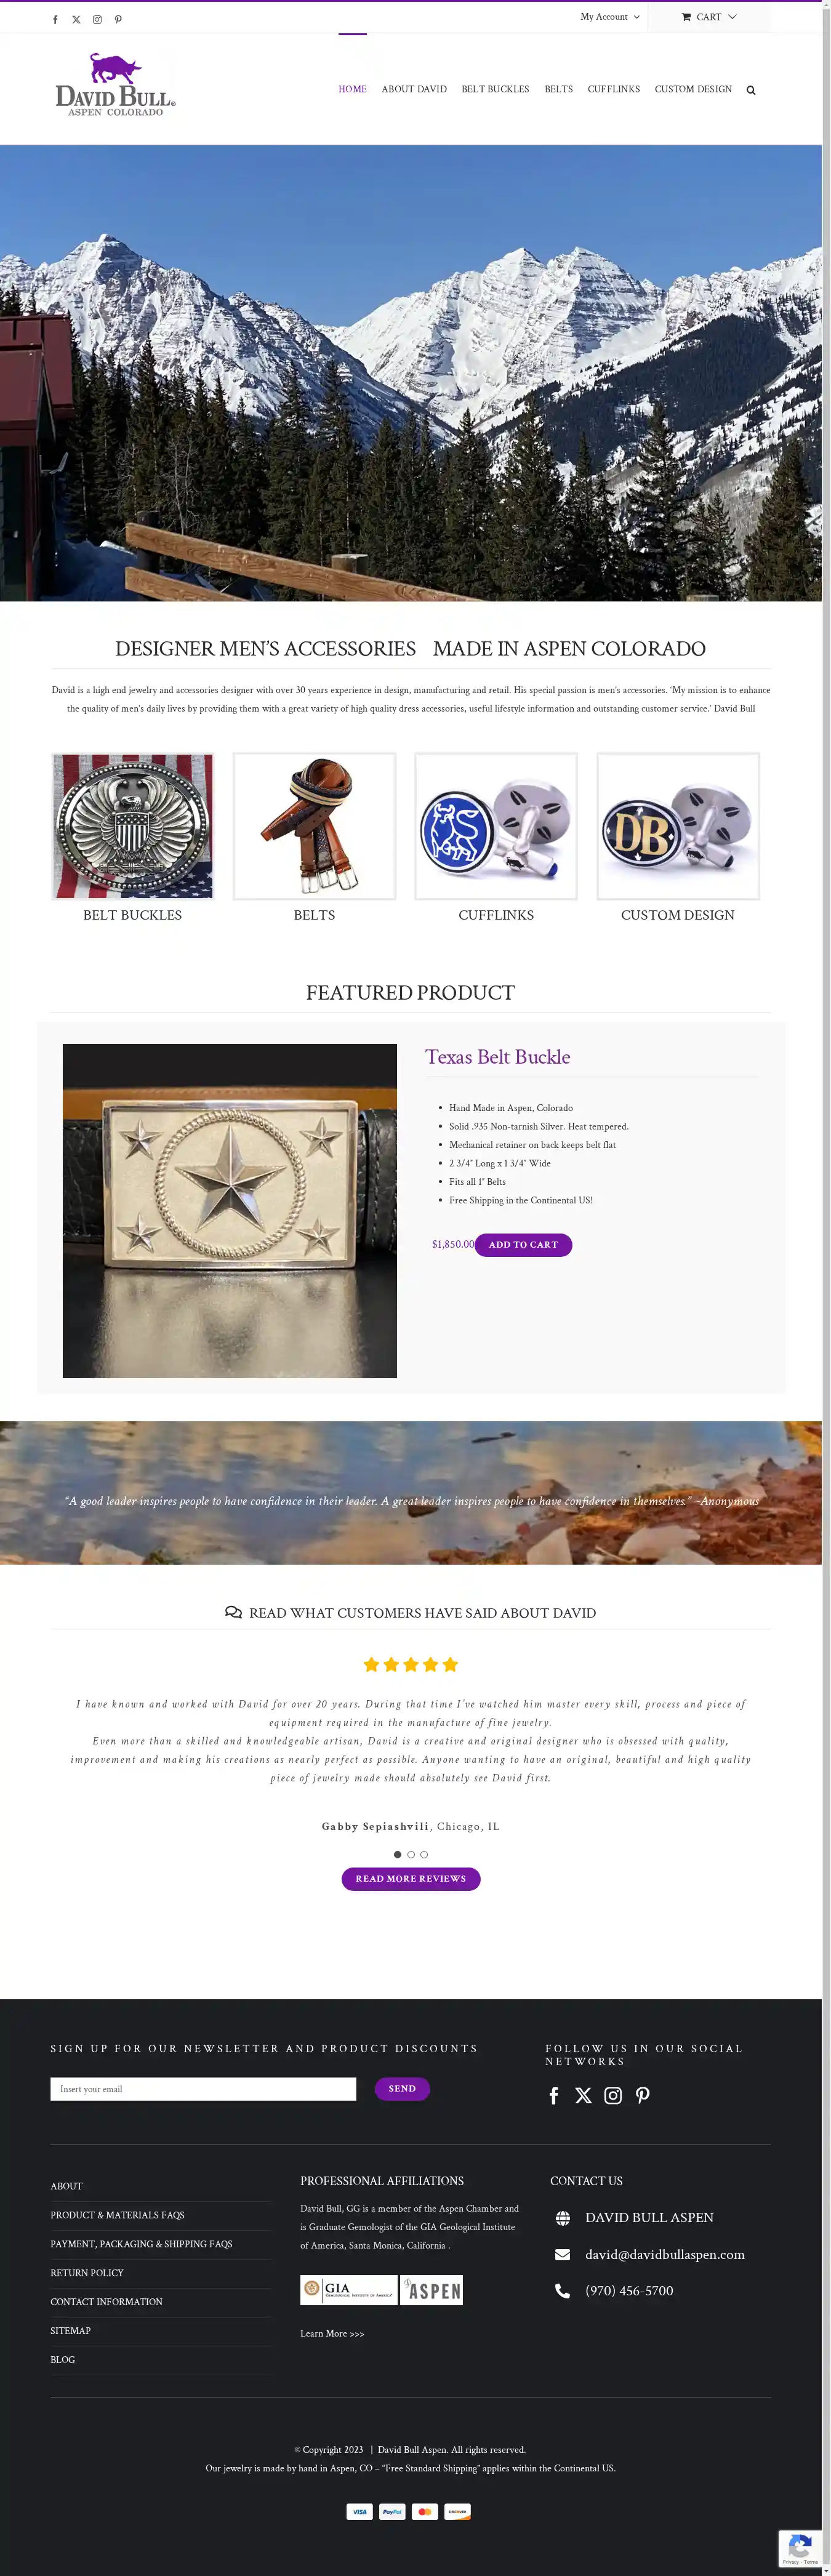Open Pinterest icon in top bar
Image resolution: width=831 pixels, height=2576 pixels.
pyautogui.click(x=118, y=20)
